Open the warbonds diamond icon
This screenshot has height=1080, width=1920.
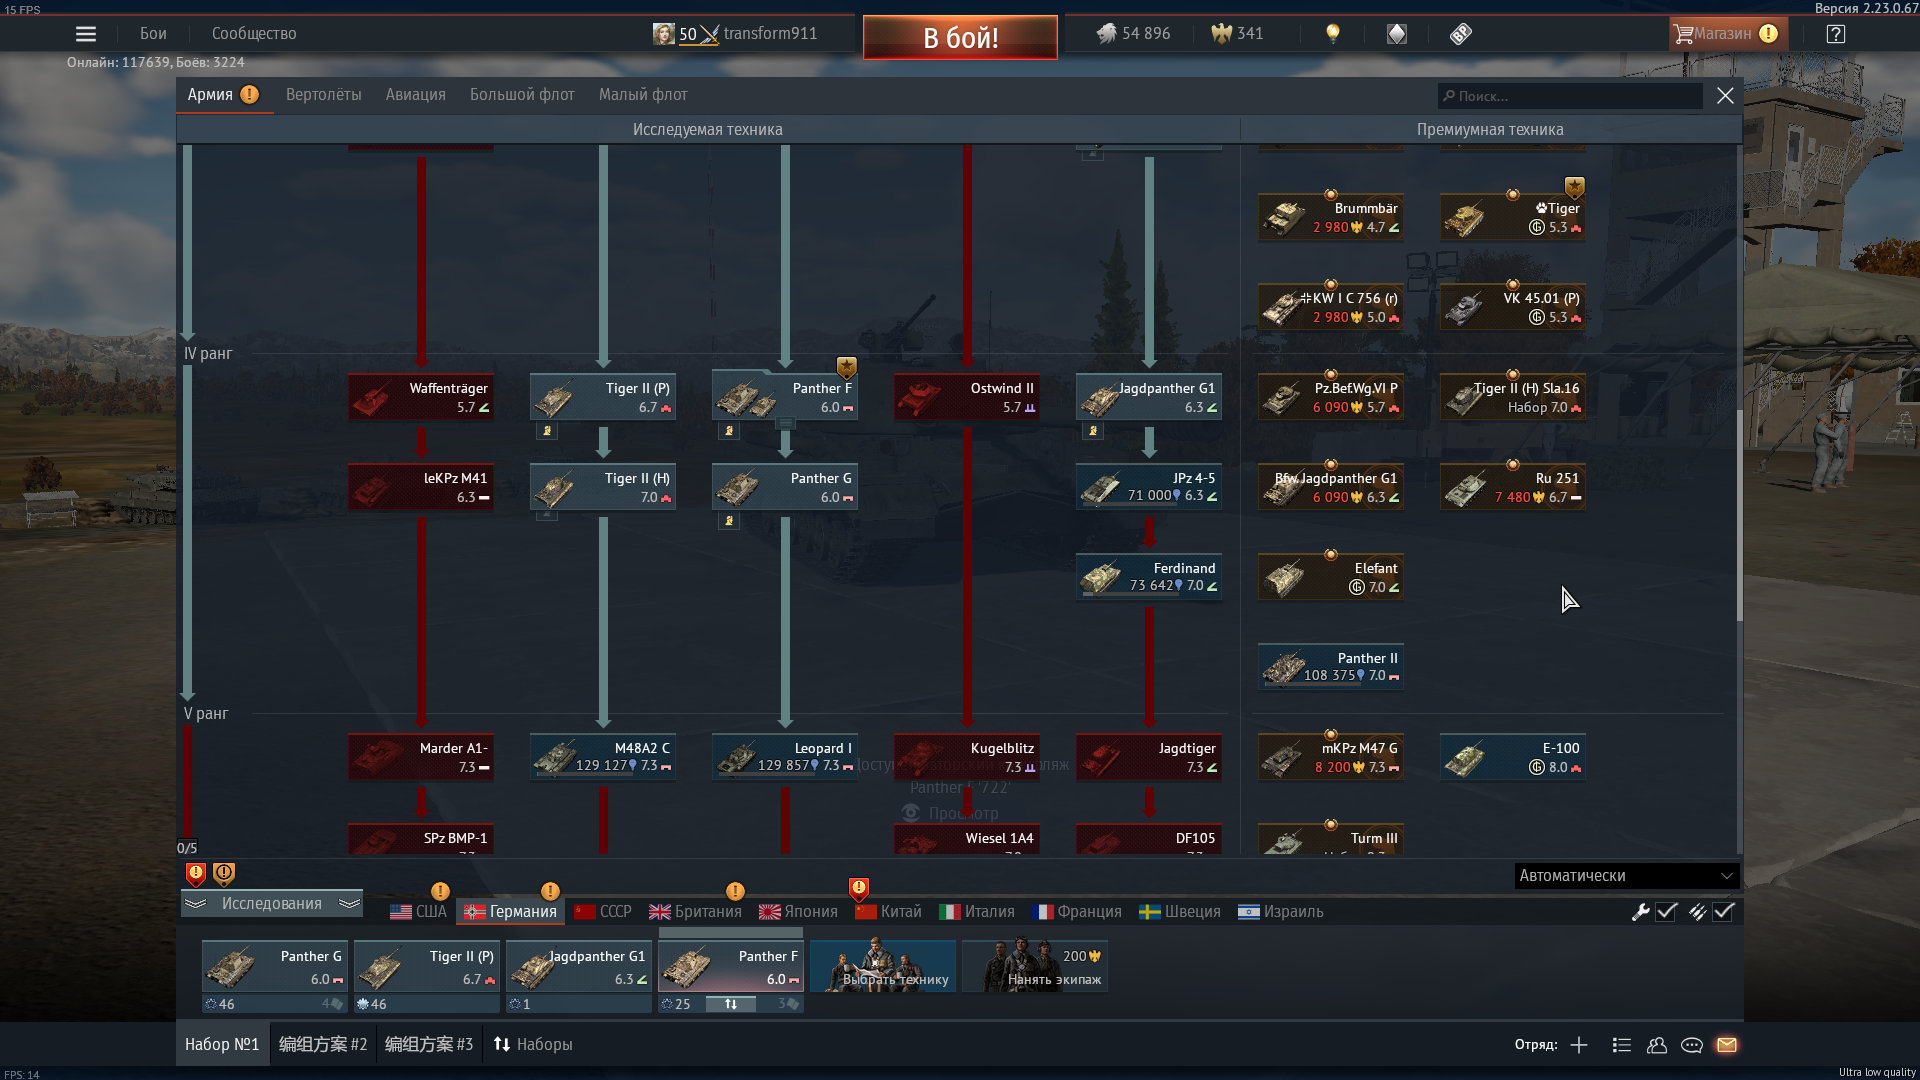coord(1397,34)
